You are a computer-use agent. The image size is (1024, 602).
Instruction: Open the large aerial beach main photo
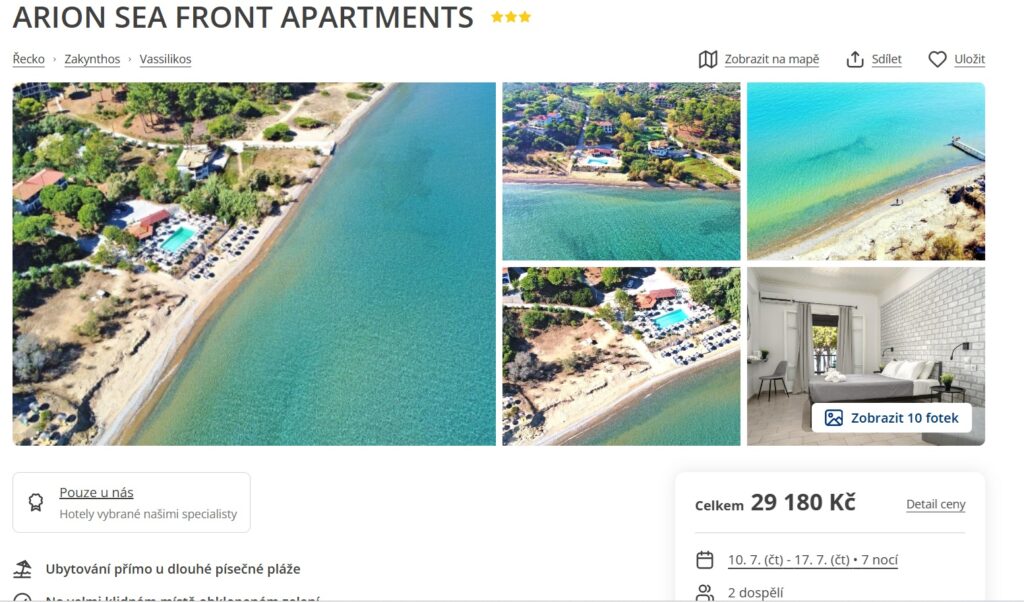pyautogui.click(x=254, y=264)
